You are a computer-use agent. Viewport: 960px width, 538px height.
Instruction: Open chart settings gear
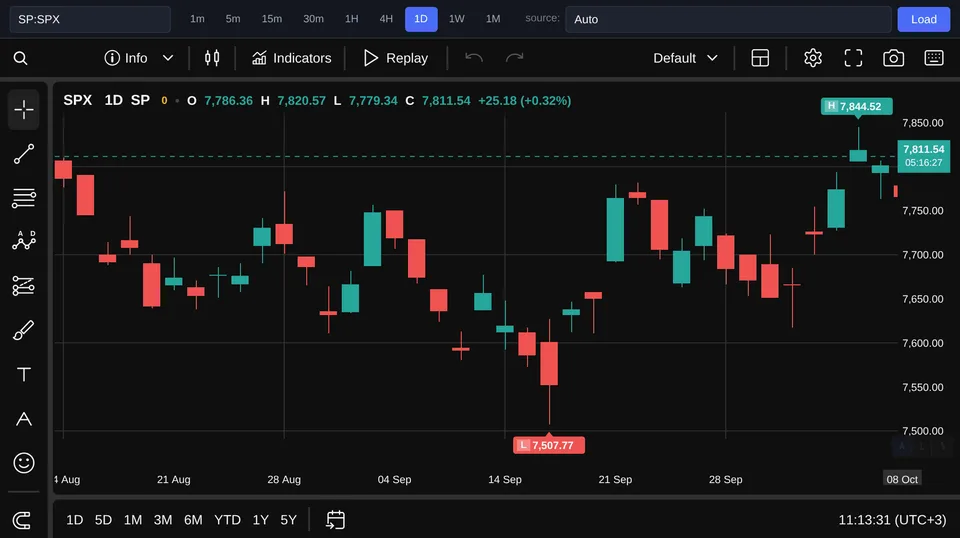pyautogui.click(x=812, y=58)
